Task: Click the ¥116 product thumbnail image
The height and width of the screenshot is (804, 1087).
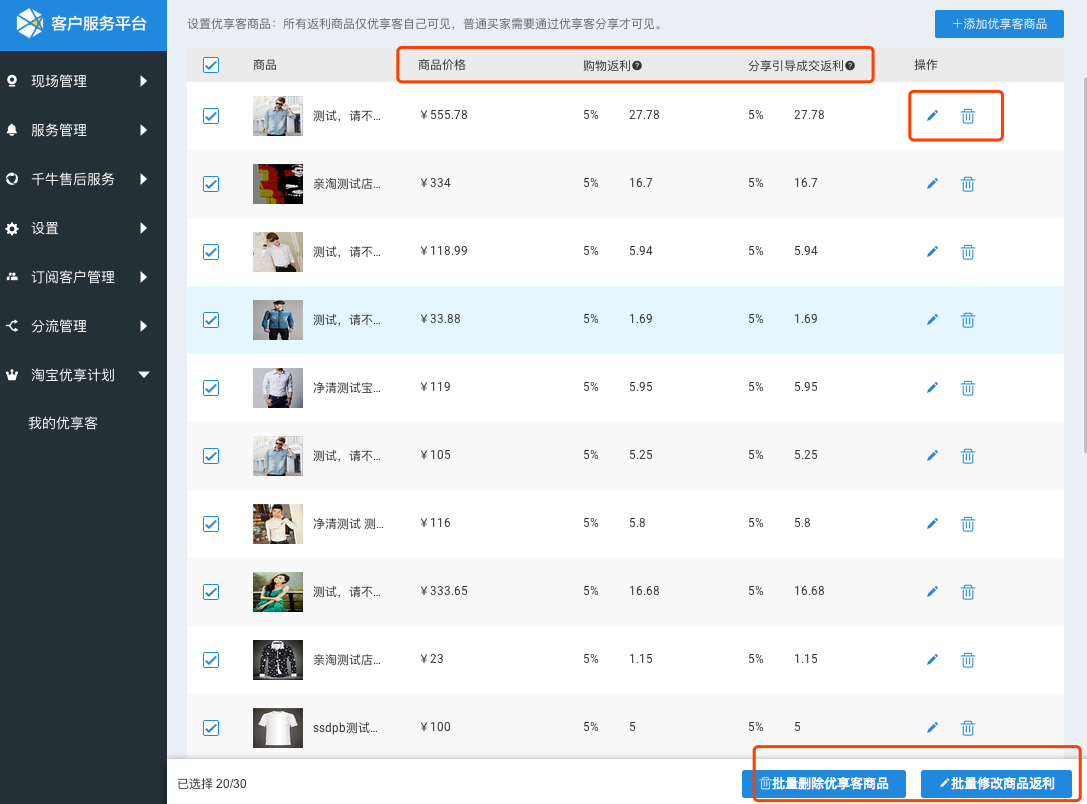Action: [x=278, y=524]
